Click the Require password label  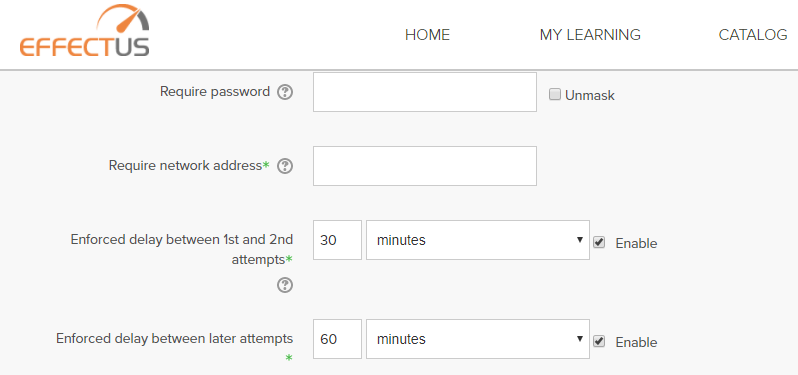point(215,92)
